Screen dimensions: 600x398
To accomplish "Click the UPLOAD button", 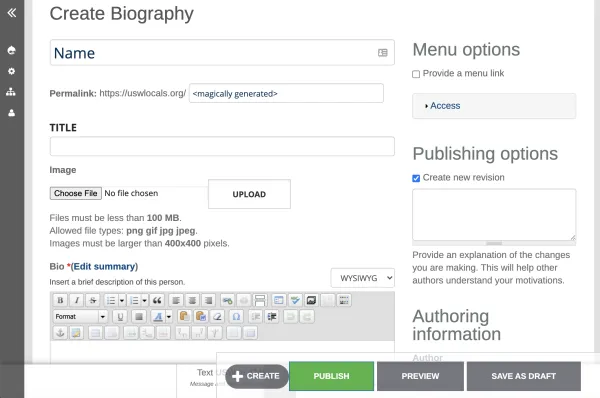I will (249, 194).
